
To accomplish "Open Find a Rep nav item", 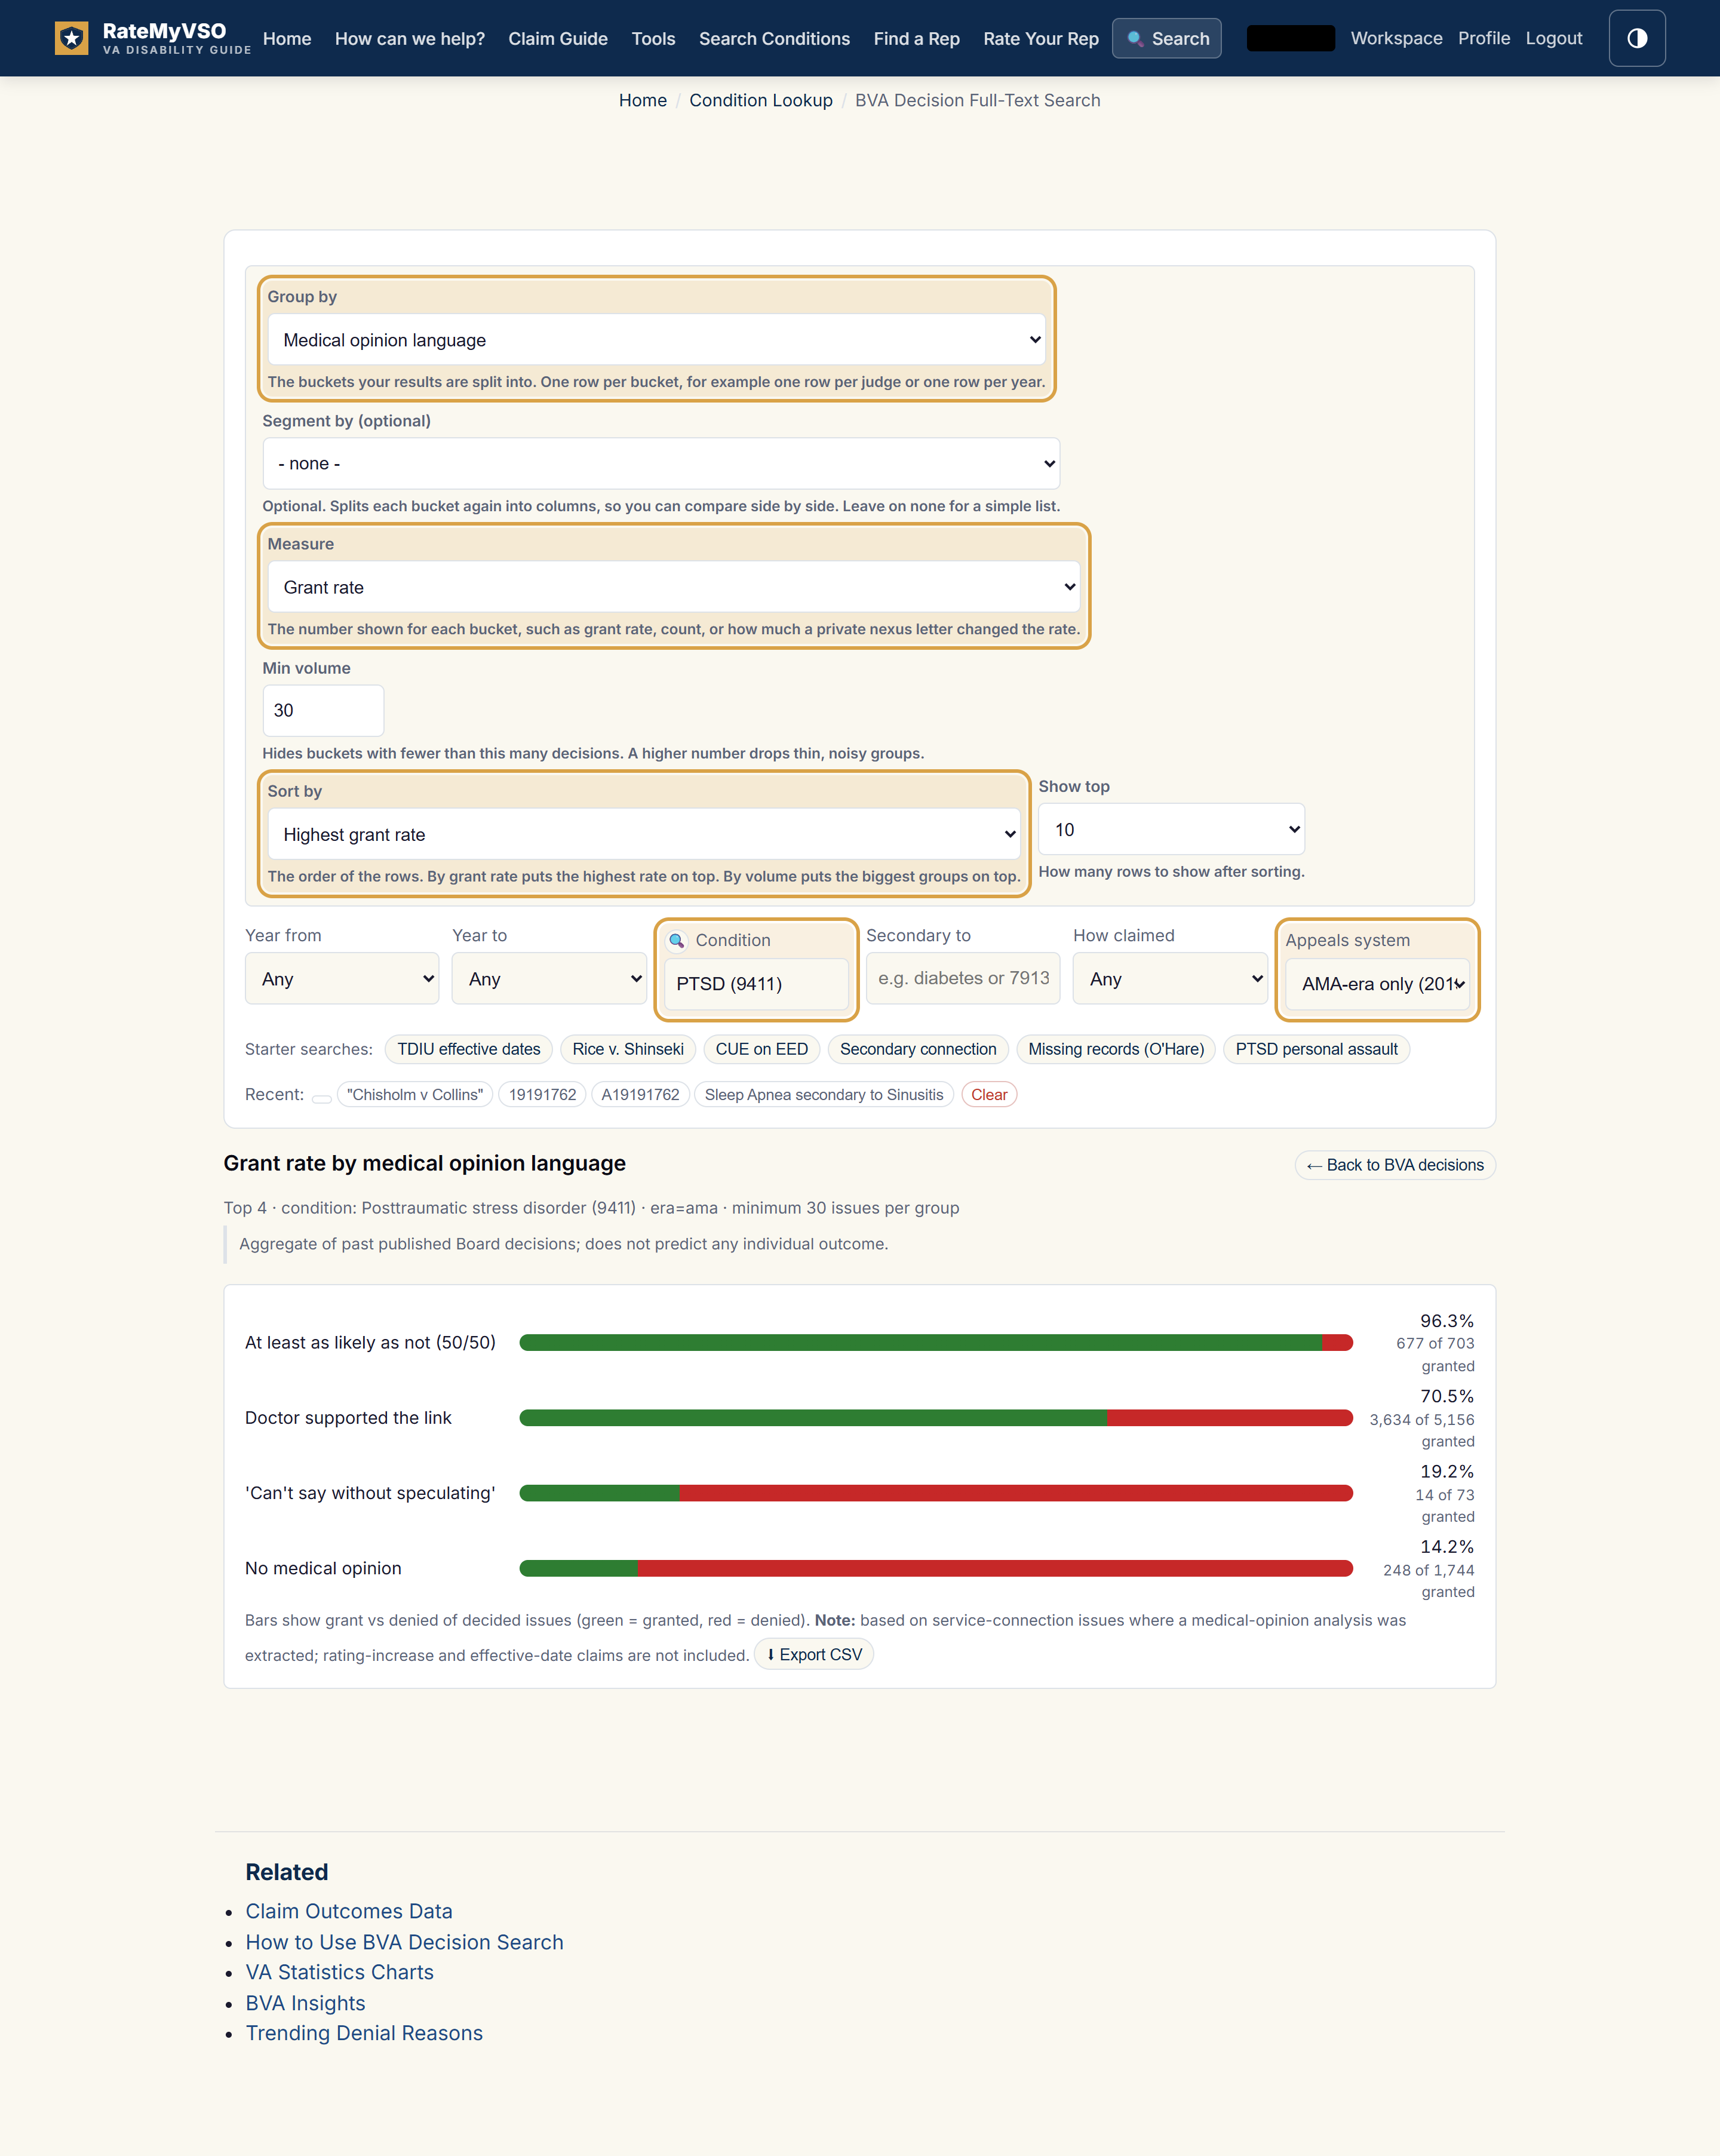I will pyautogui.click(x=916, y=38).
